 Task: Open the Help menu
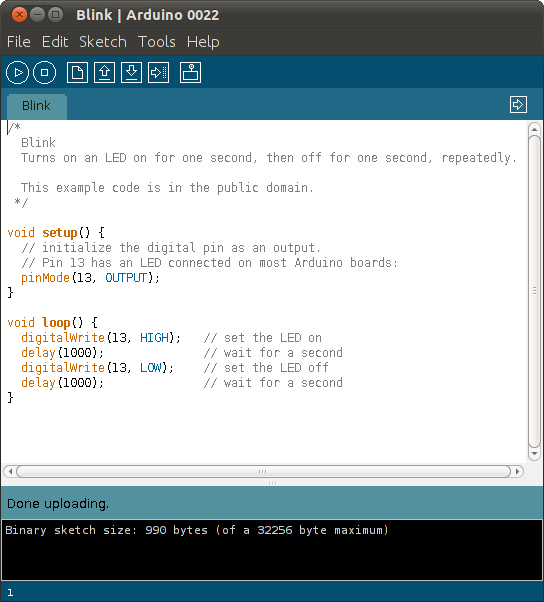(203, 42)
